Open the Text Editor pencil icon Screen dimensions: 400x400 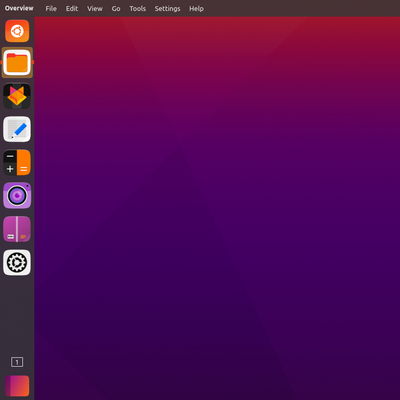coord(17,129)
